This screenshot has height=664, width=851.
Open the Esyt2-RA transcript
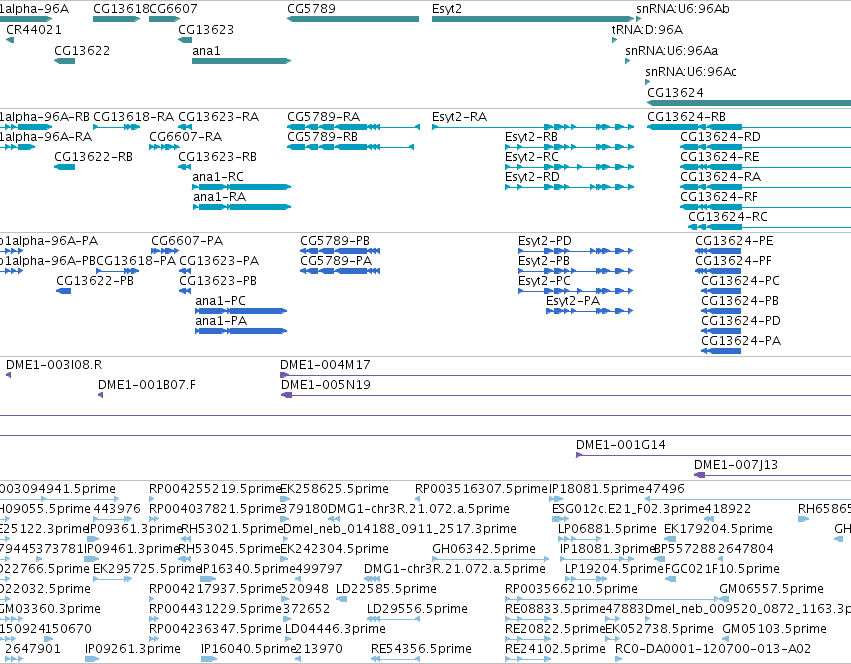533,127
